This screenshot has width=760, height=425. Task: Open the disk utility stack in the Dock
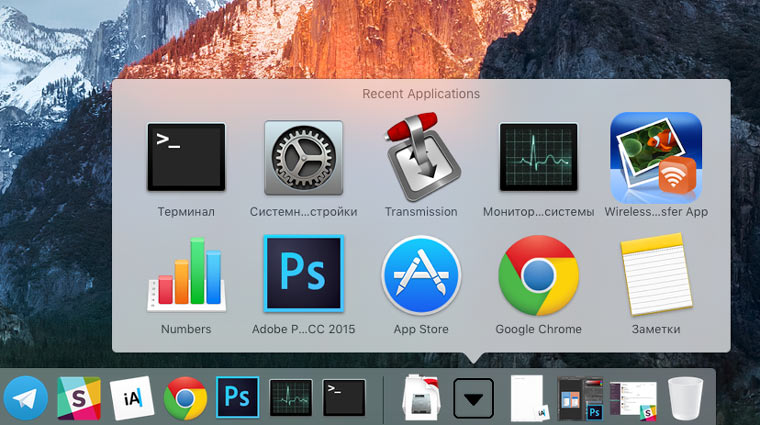pyautogui.click(x=421, y=397)
